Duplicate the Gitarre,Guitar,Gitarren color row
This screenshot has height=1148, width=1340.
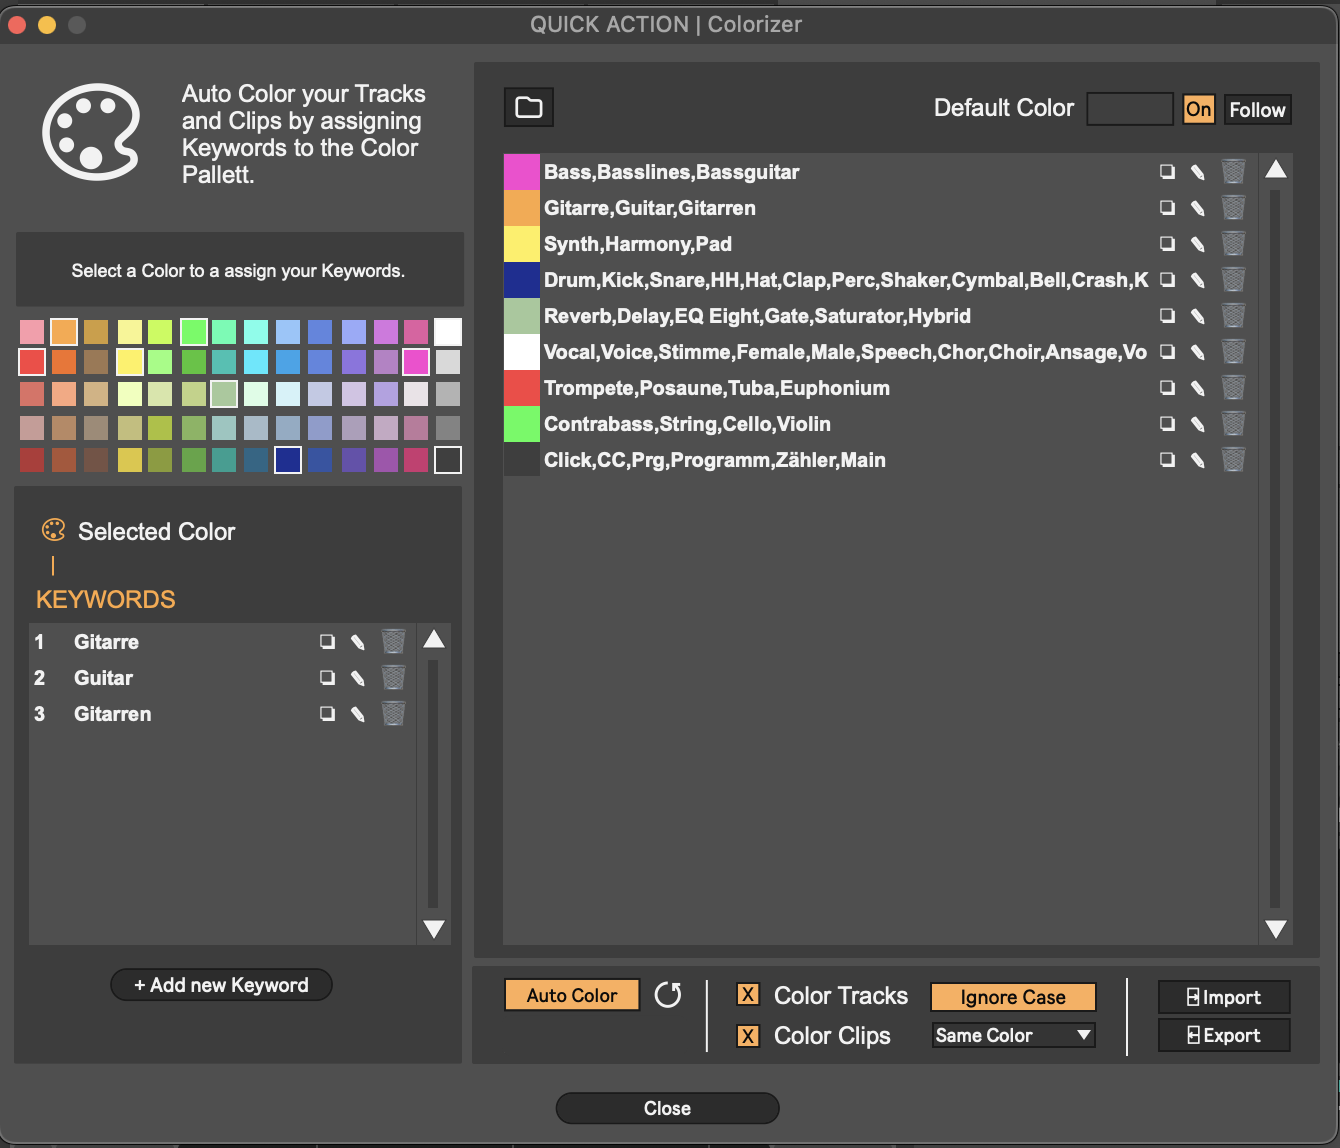coord(1167,208)
